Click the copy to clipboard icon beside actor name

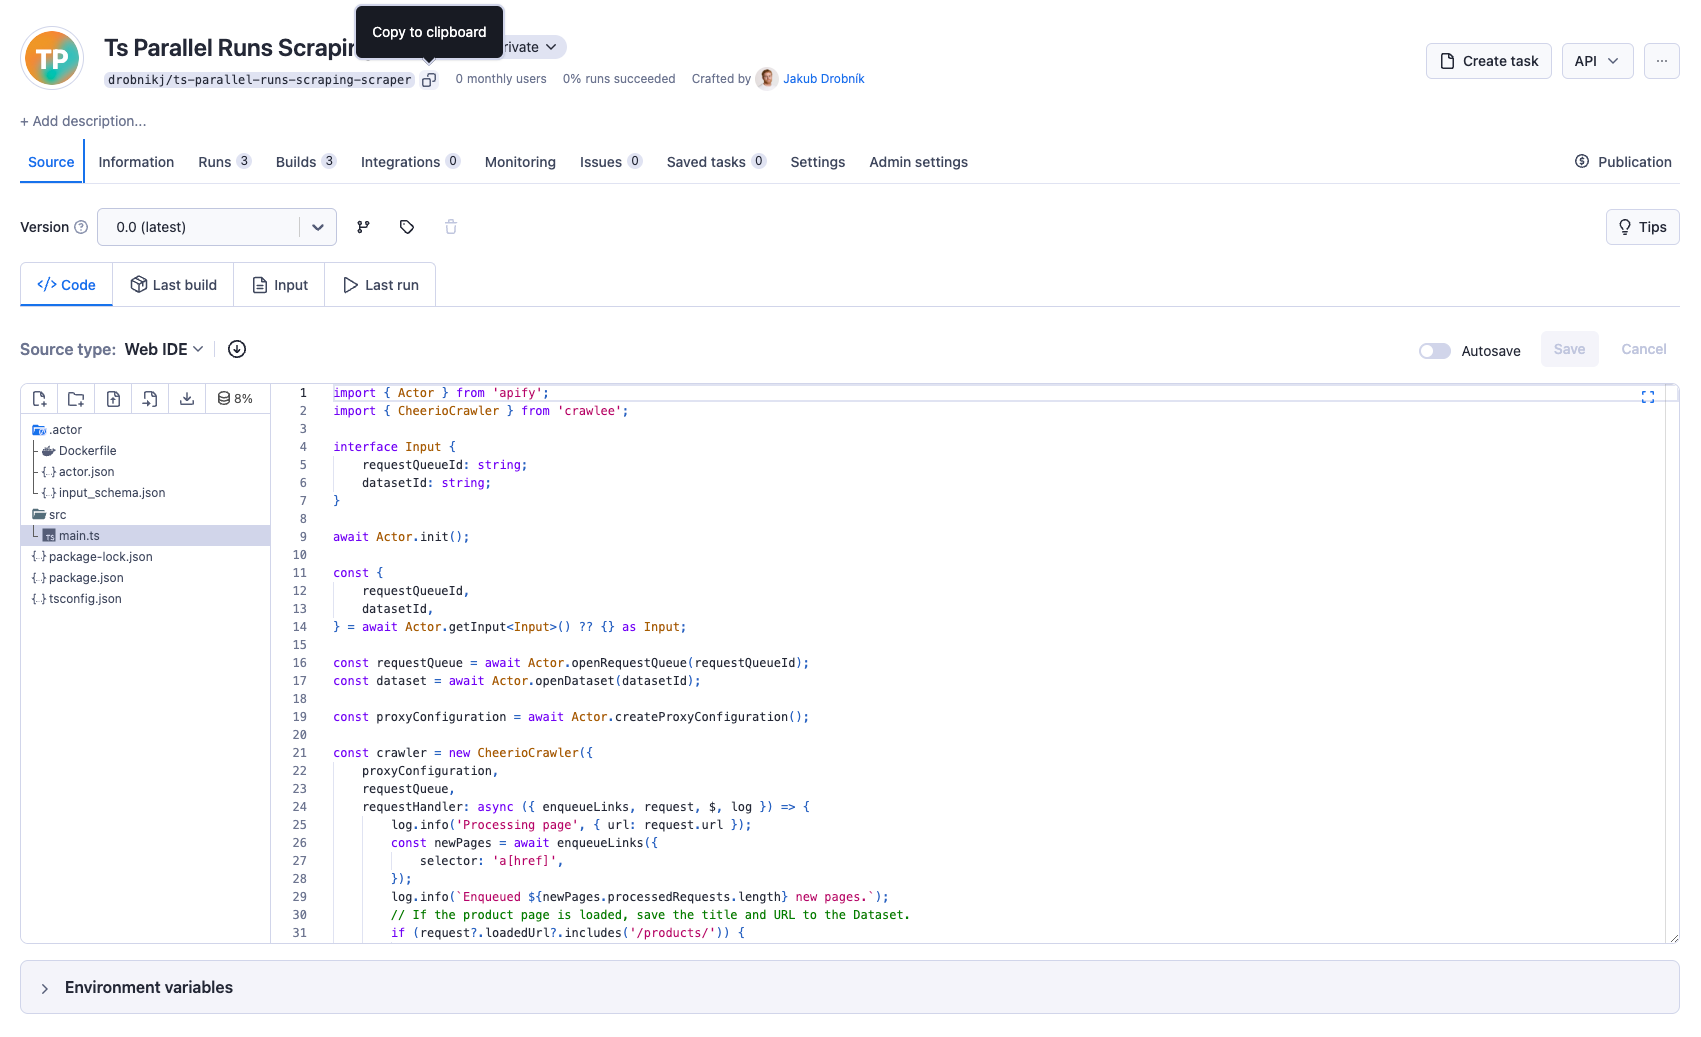point(429,80)
